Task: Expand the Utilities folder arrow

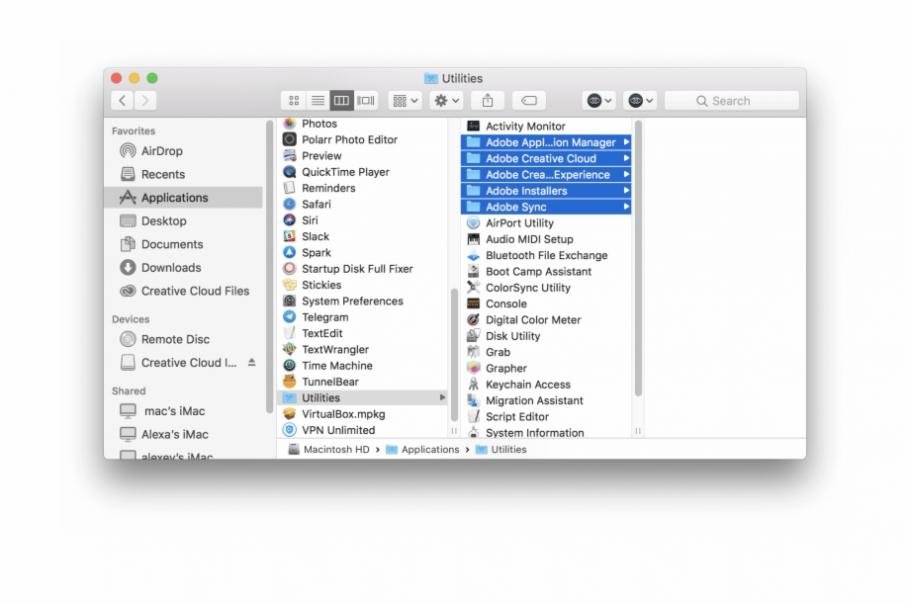Action: (x=442, y=397)
